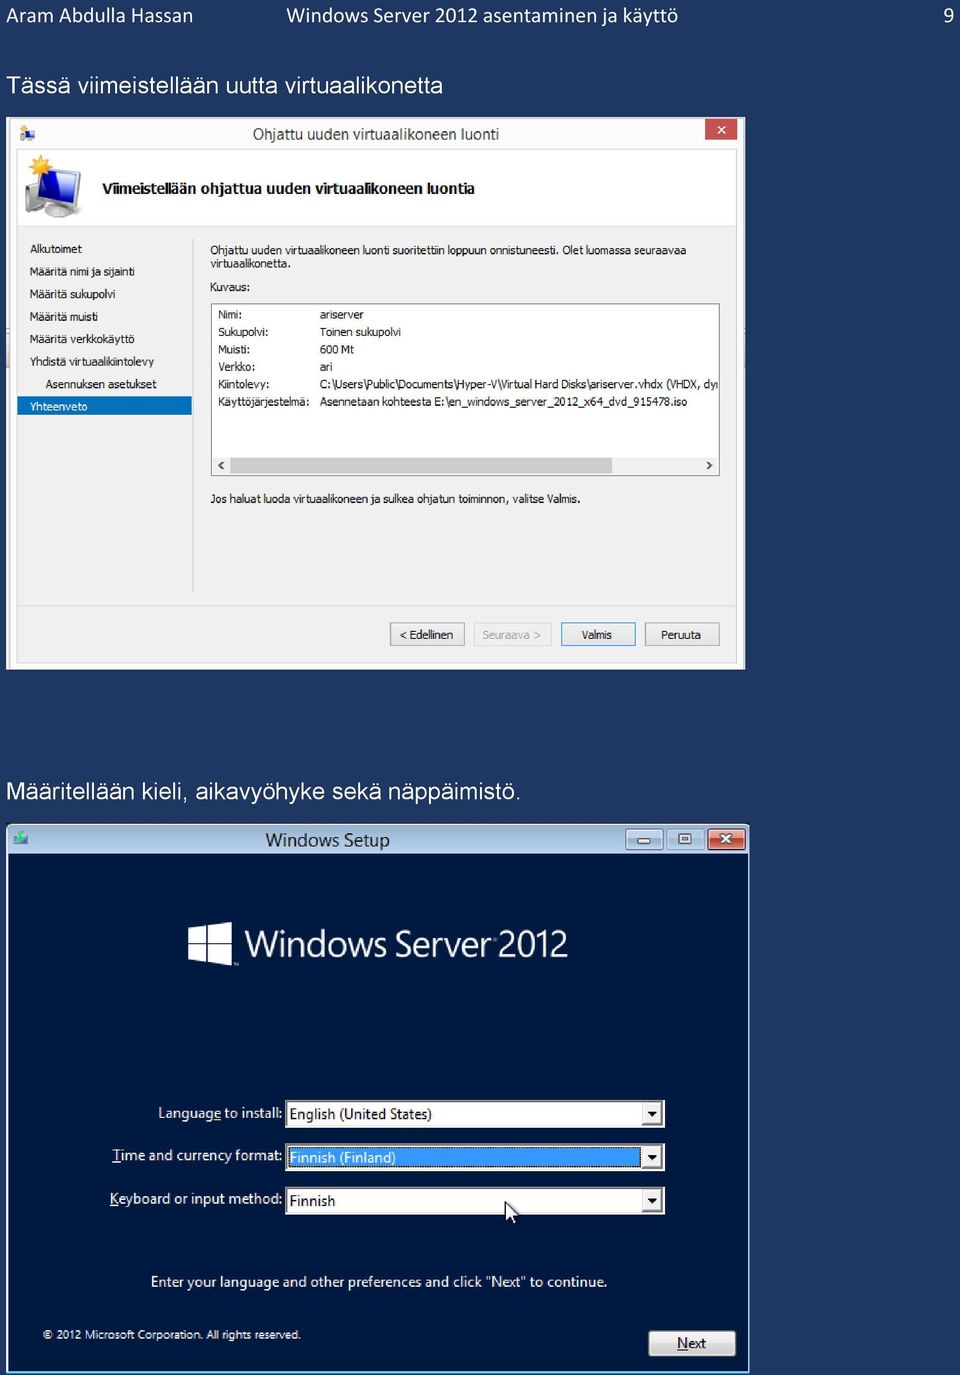Select Alkutoimet wizard step
960x1375 pixels.
point(56,249)
